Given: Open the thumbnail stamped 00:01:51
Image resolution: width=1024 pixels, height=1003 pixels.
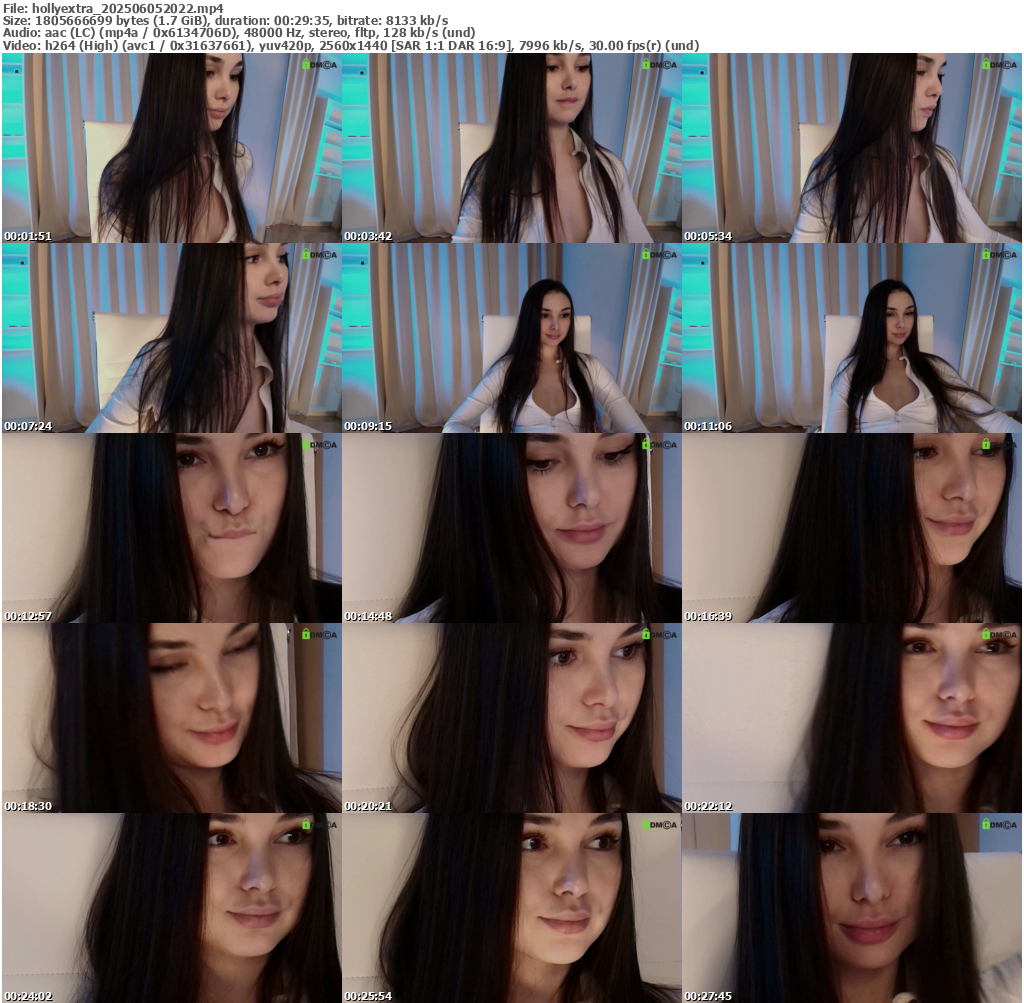Looking at the screenshot, I should (172, 148).
